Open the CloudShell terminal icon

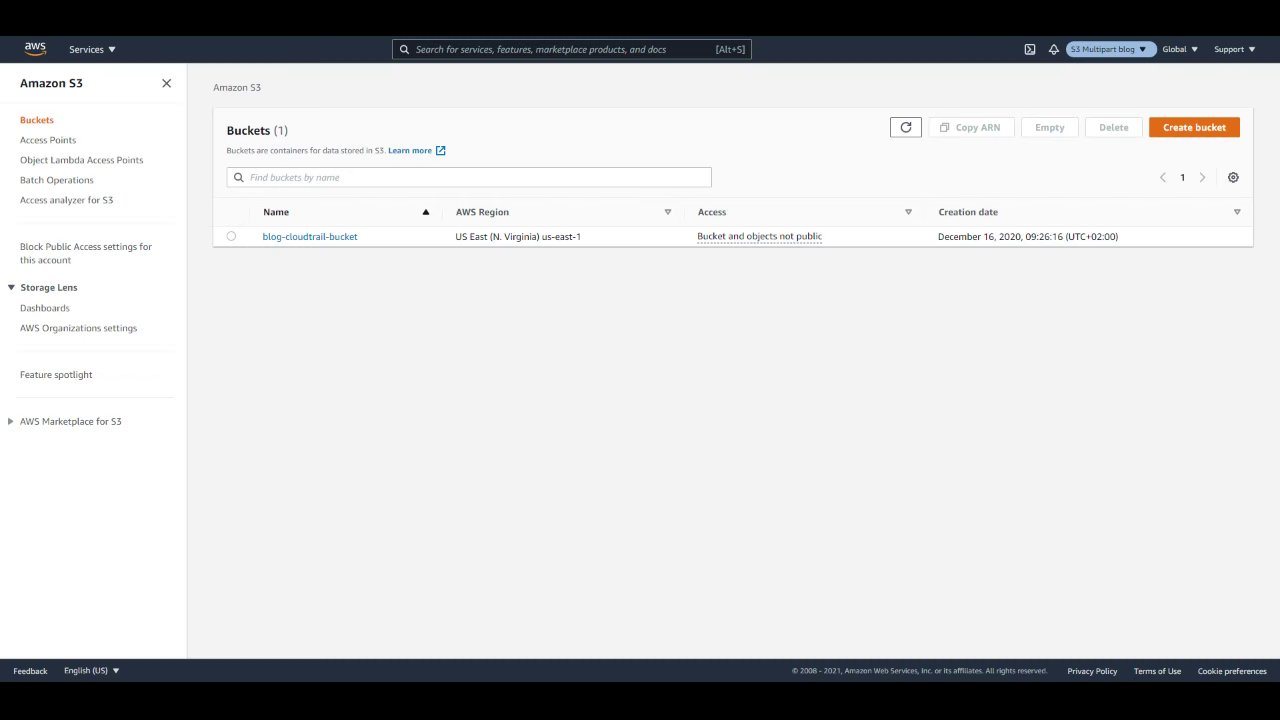point(1030,49)
